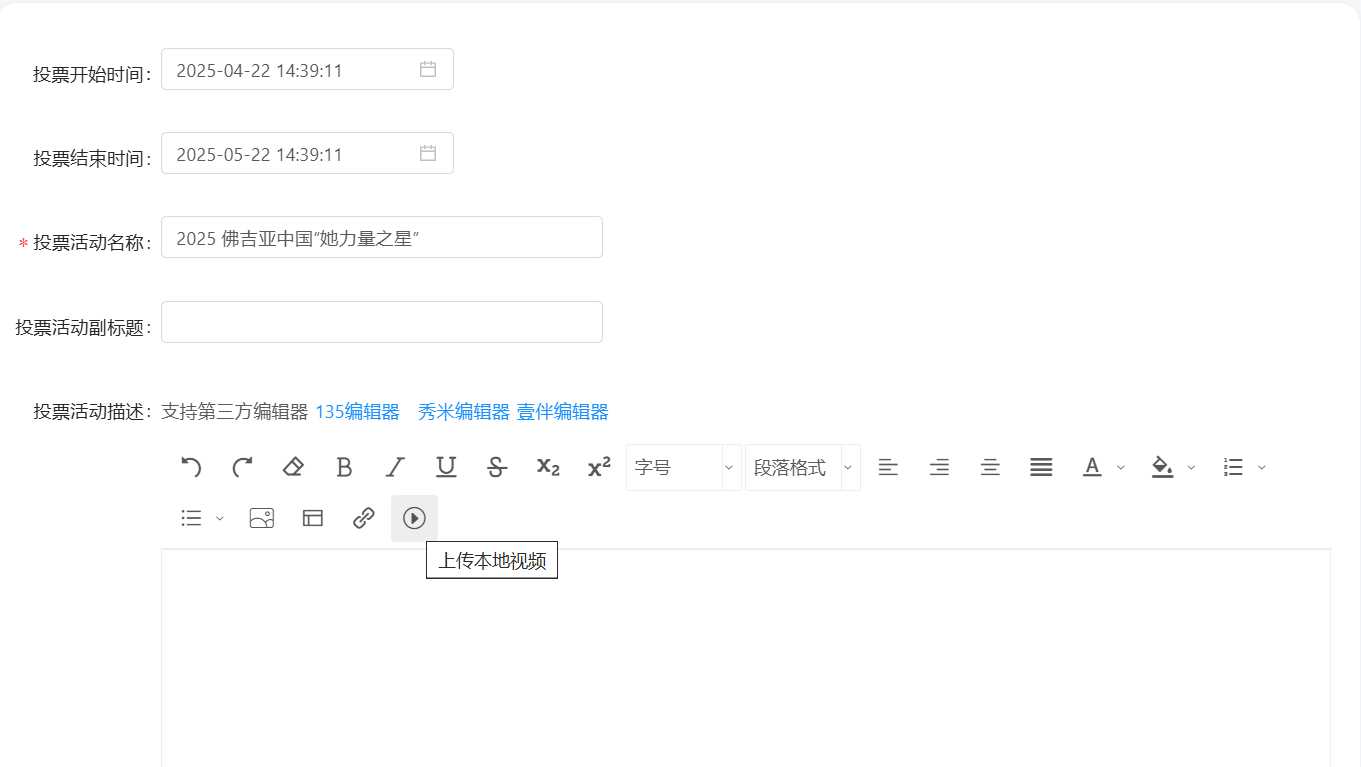Open the 段落格式 paragraph format dropdown
The height and width of the screenshot is (767, 1361).
(x=802, y=467)
